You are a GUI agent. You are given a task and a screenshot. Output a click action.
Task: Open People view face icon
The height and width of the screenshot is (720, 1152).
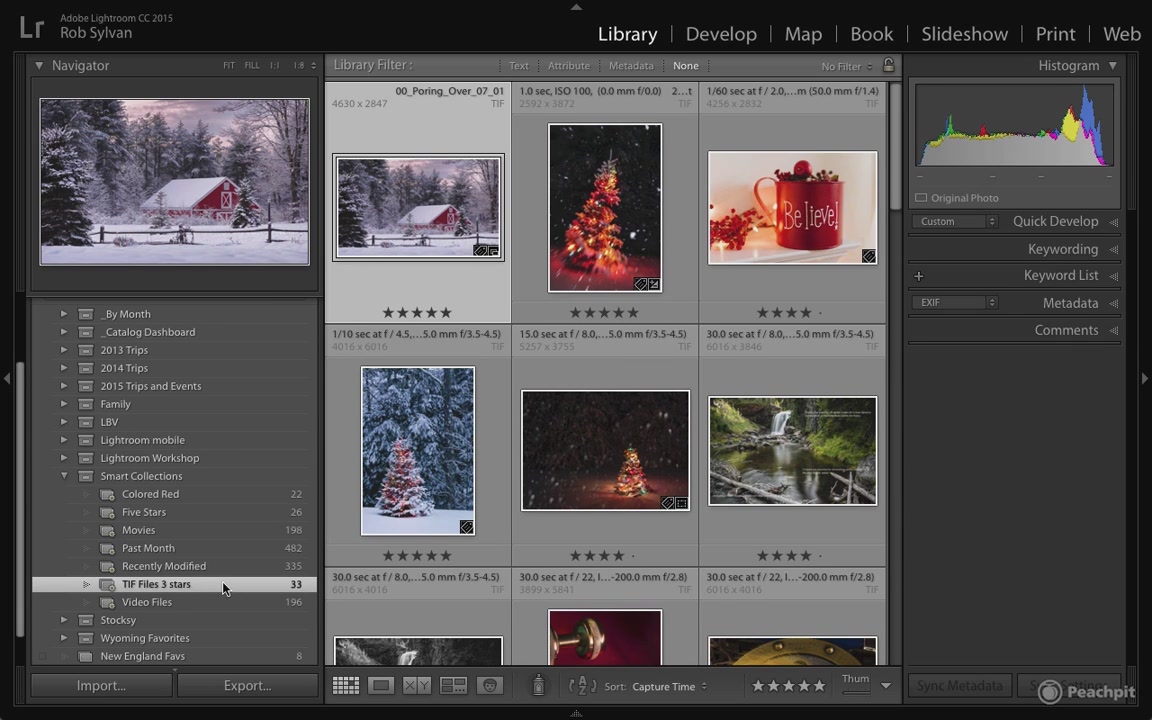[x=489, y=686]
